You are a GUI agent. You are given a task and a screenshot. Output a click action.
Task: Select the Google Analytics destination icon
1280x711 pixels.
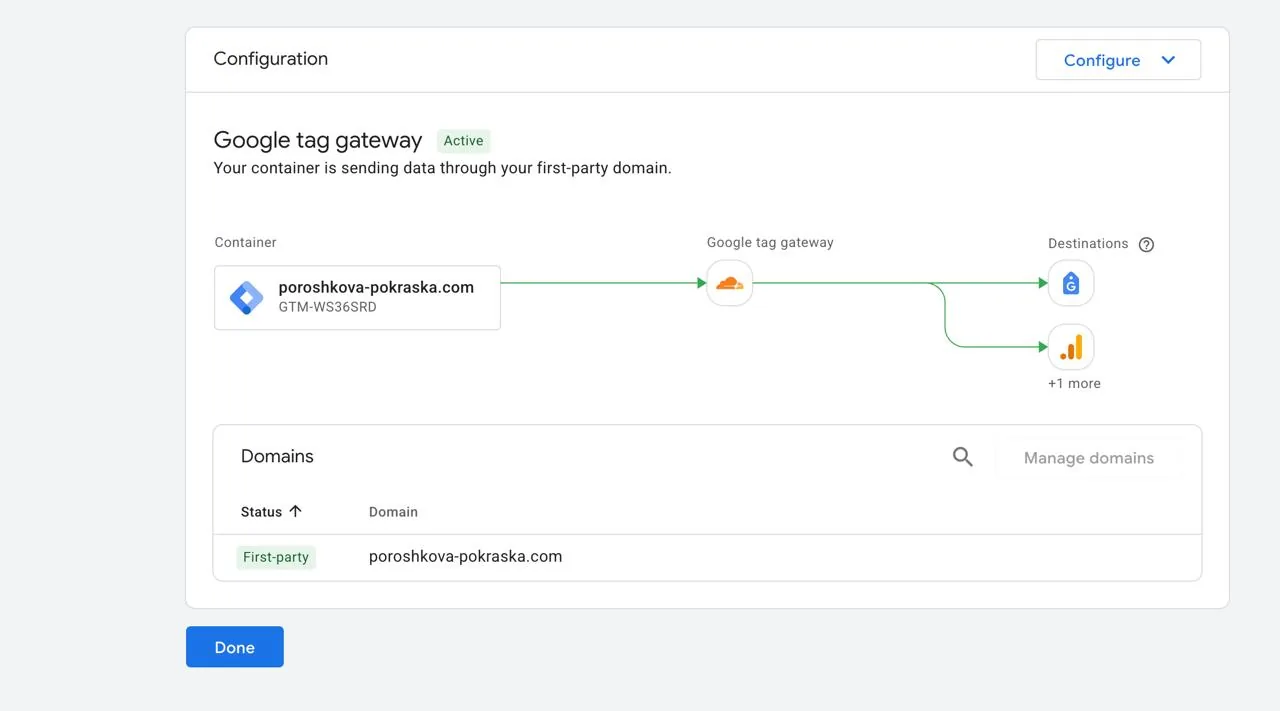(x=1071, y=347)
